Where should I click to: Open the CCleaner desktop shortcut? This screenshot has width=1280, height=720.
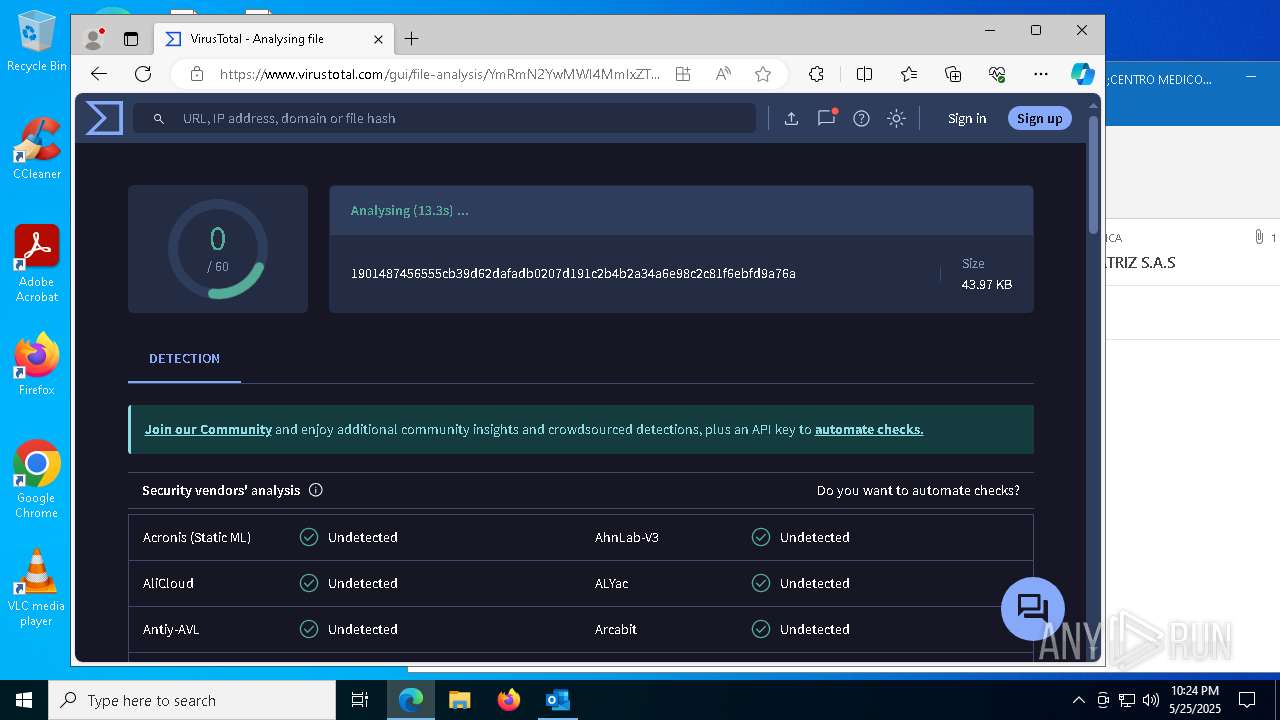pos(37,148)
